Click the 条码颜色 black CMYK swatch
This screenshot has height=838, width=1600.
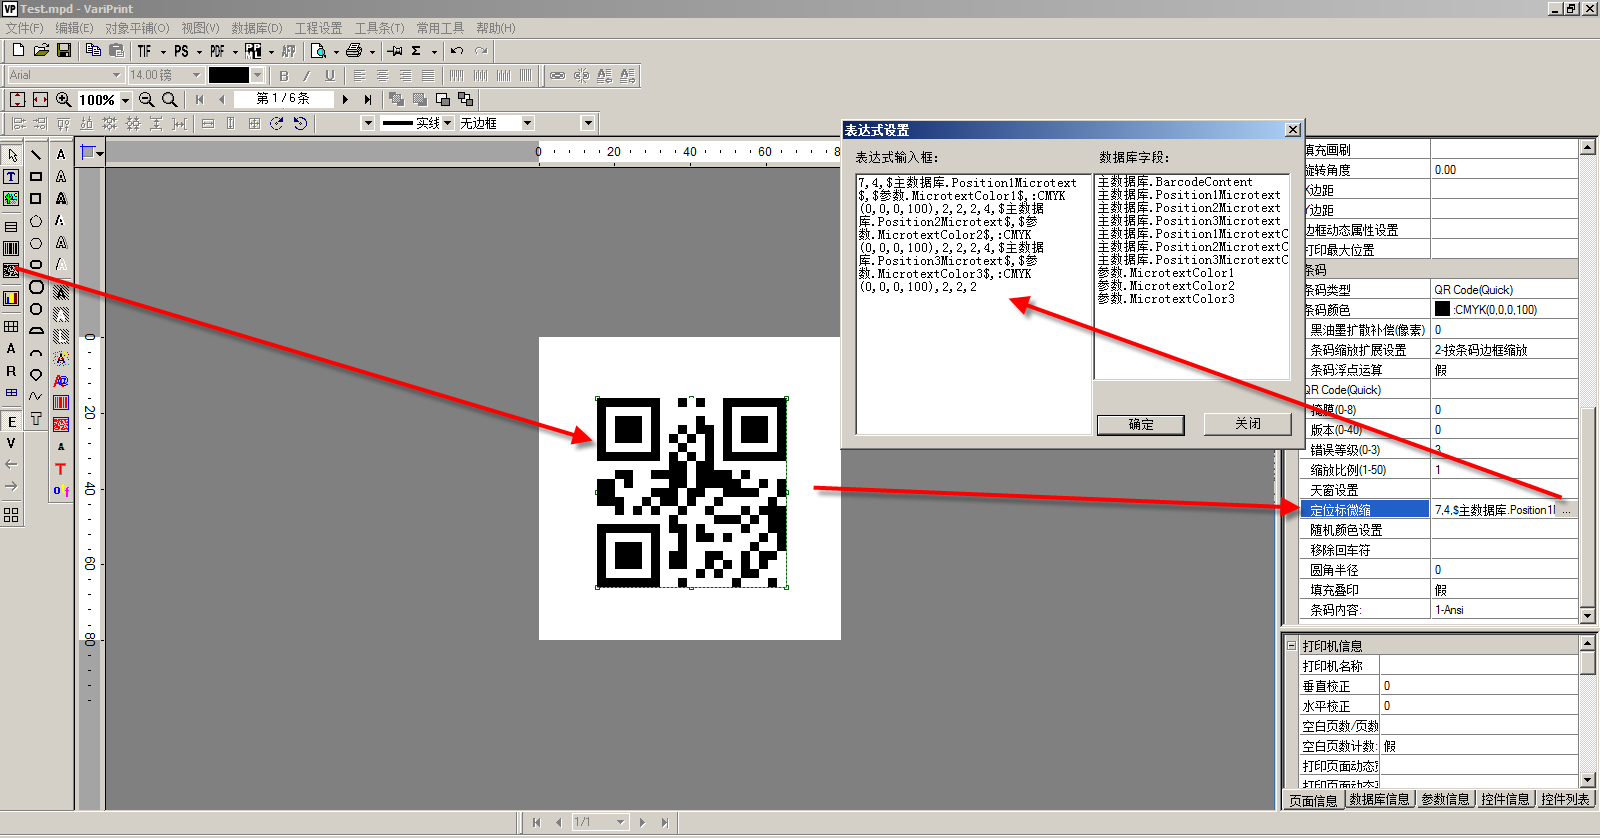click(1442, 309)
